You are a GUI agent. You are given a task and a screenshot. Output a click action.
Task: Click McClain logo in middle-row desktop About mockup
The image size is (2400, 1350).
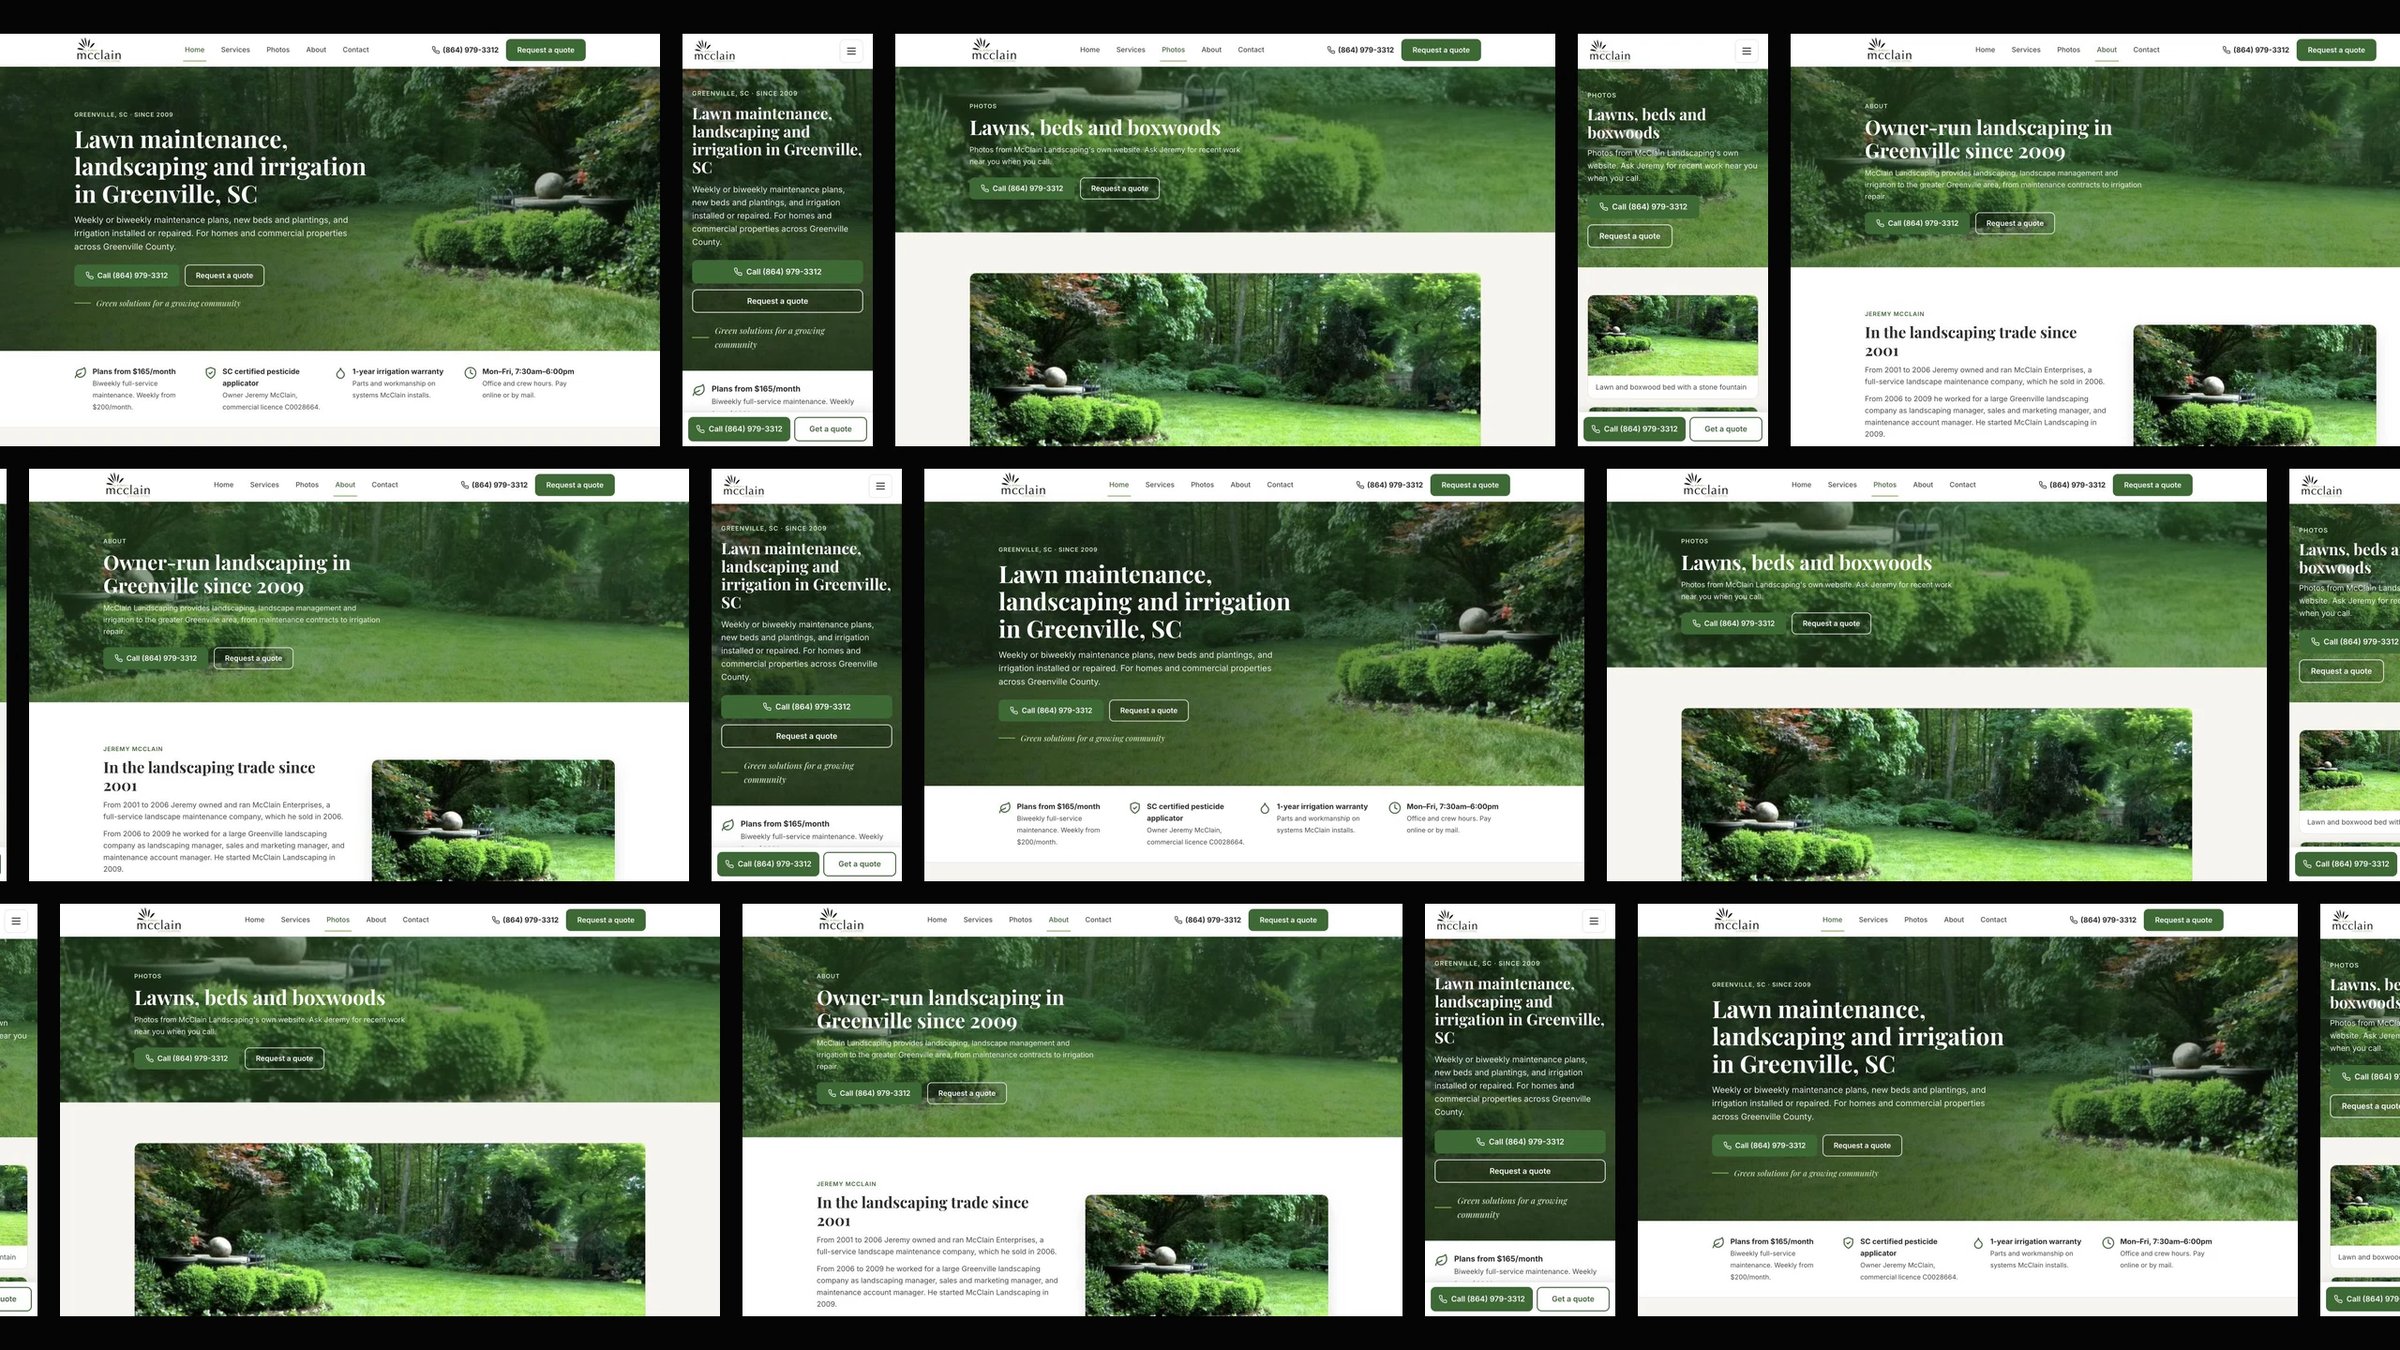click(x=128, y=485)
